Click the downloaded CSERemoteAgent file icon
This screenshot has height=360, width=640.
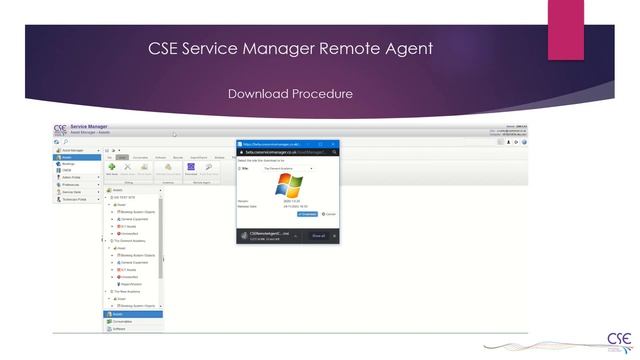244,236
